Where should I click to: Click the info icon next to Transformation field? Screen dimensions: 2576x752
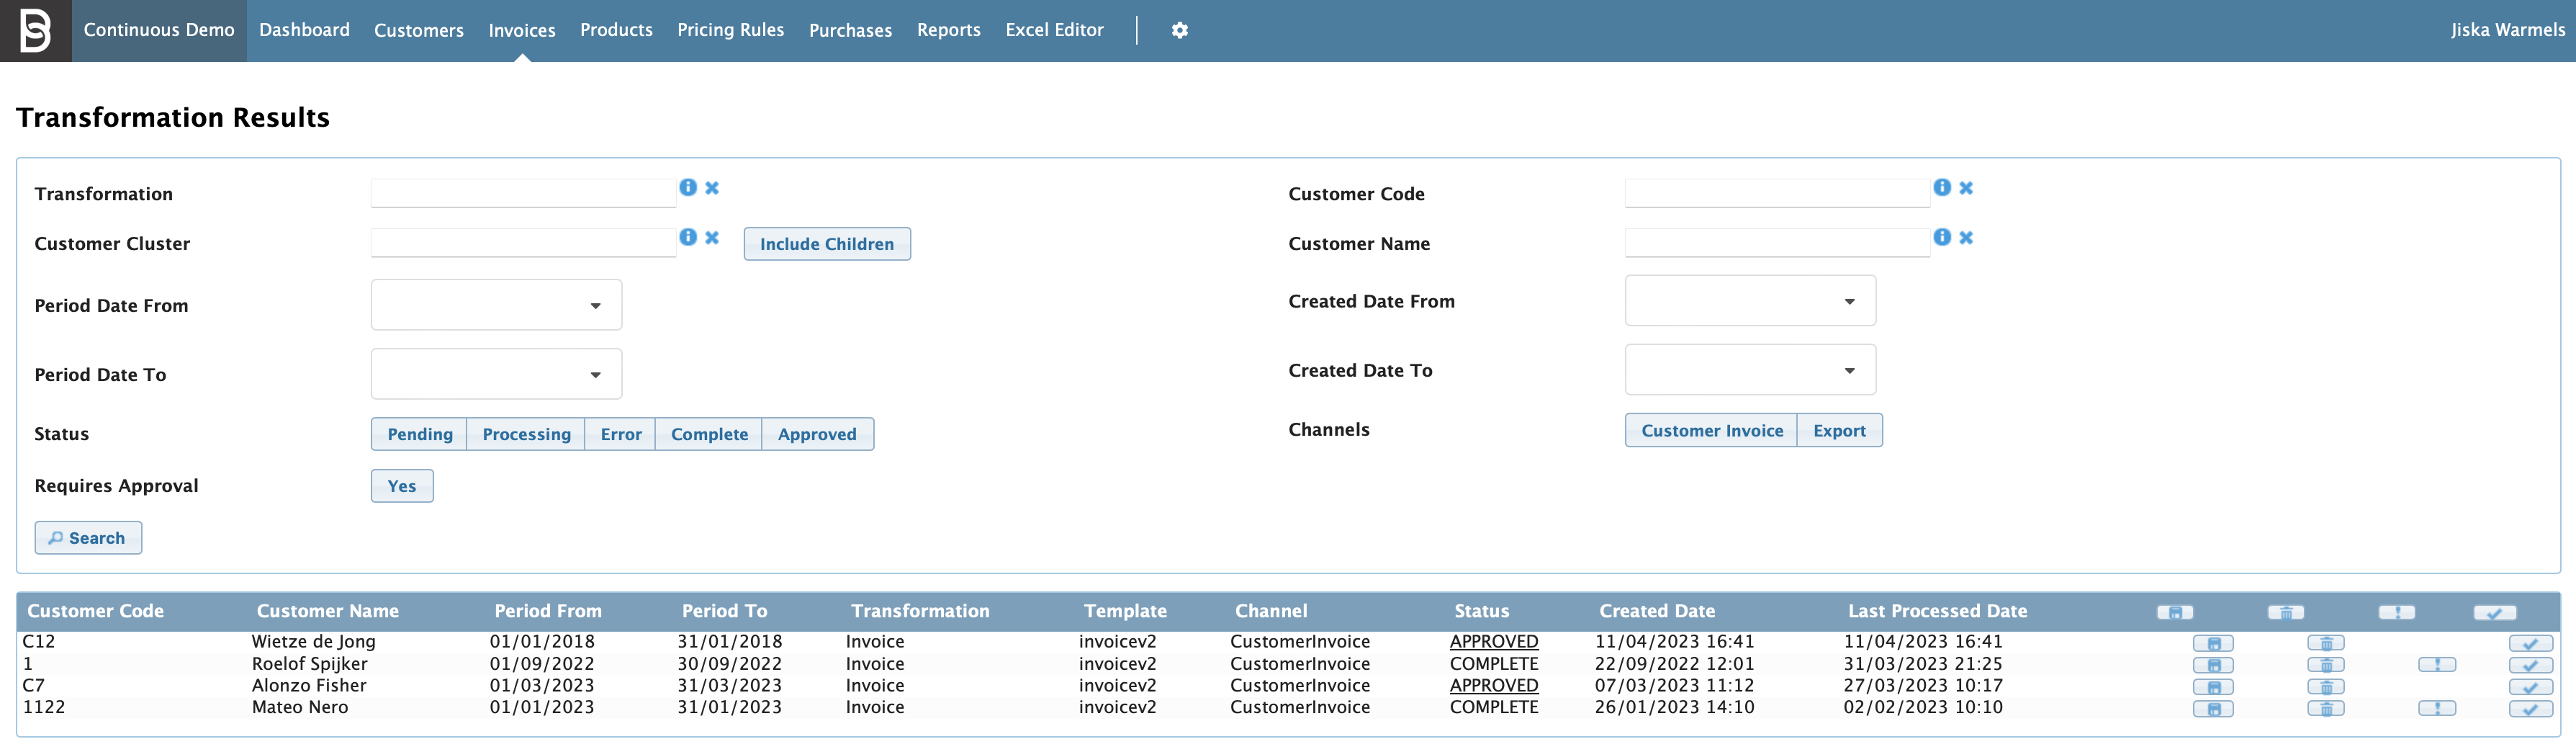click(x=688, y=187)
